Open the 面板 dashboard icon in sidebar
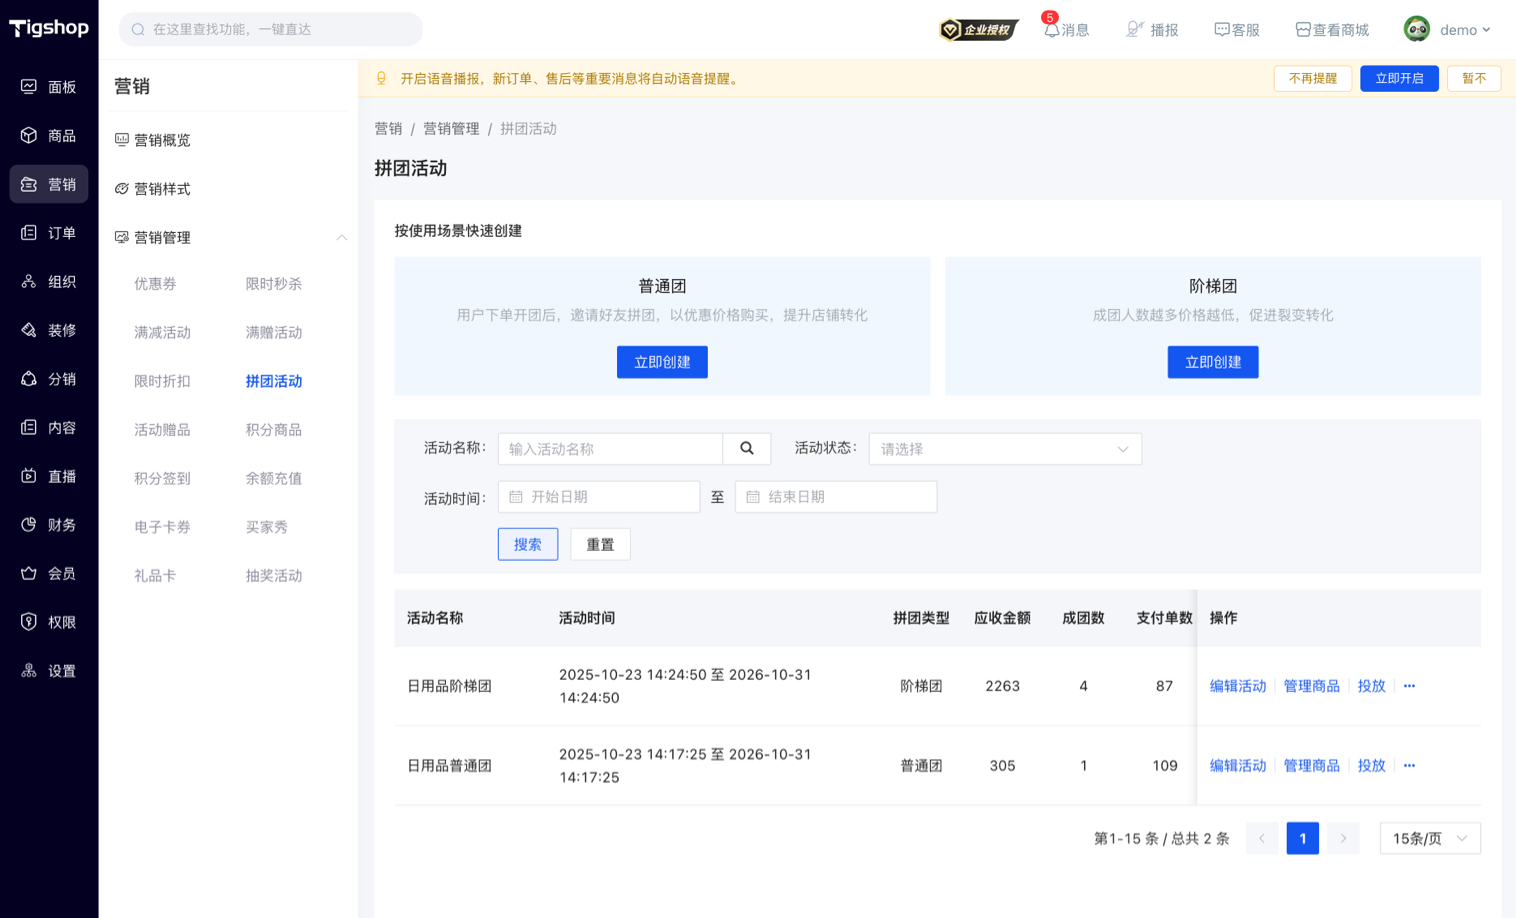This screenshot has height=918, width=1516. [29, 87]
